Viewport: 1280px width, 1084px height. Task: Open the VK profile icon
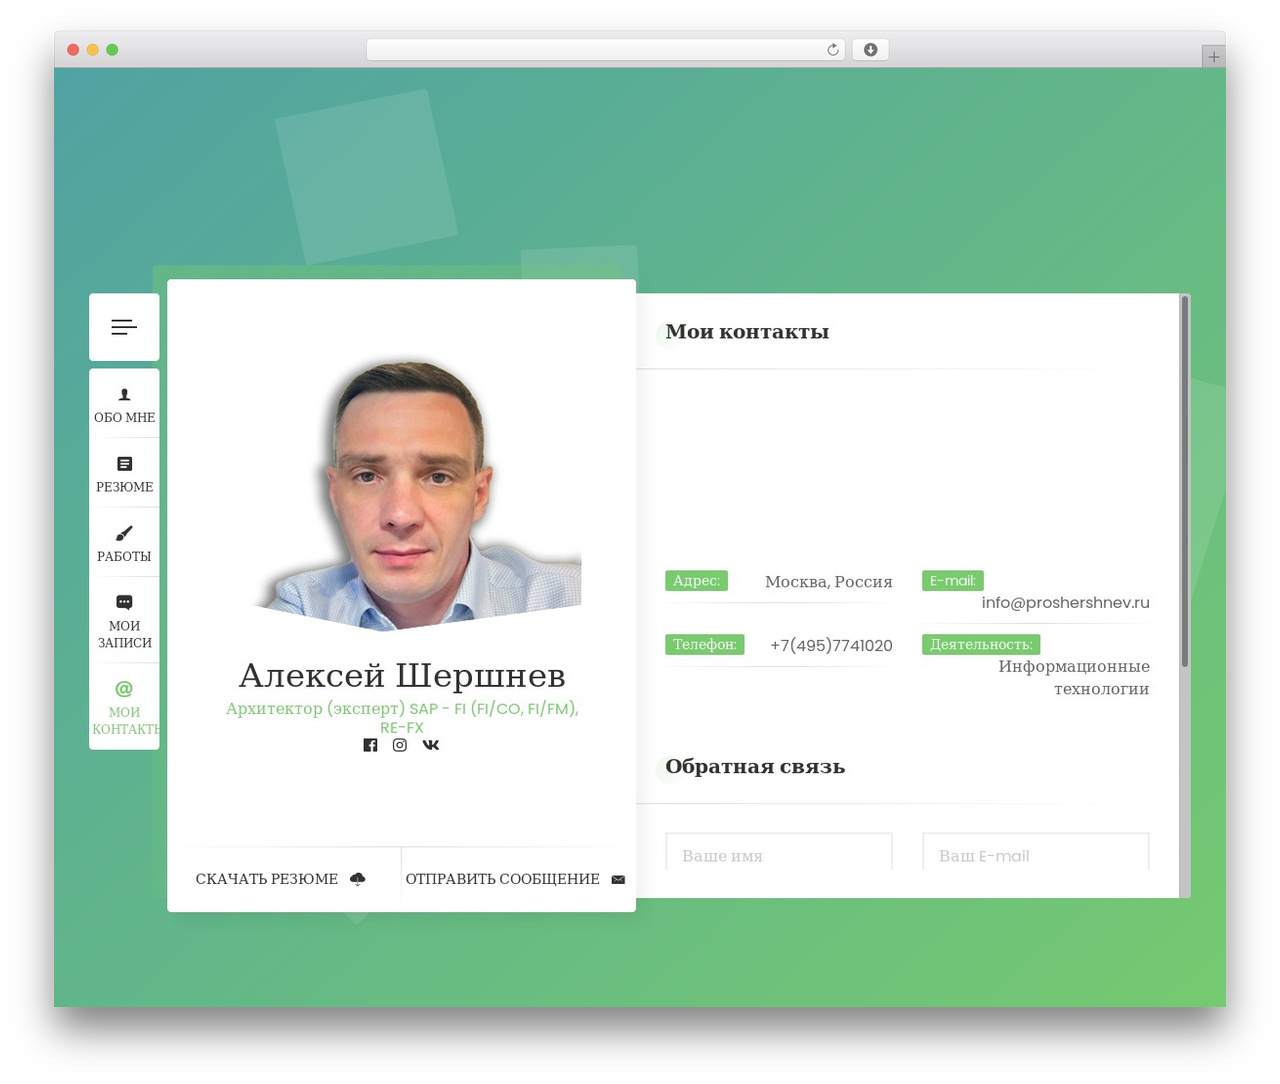pyautogui.click(x=431, y=745)
